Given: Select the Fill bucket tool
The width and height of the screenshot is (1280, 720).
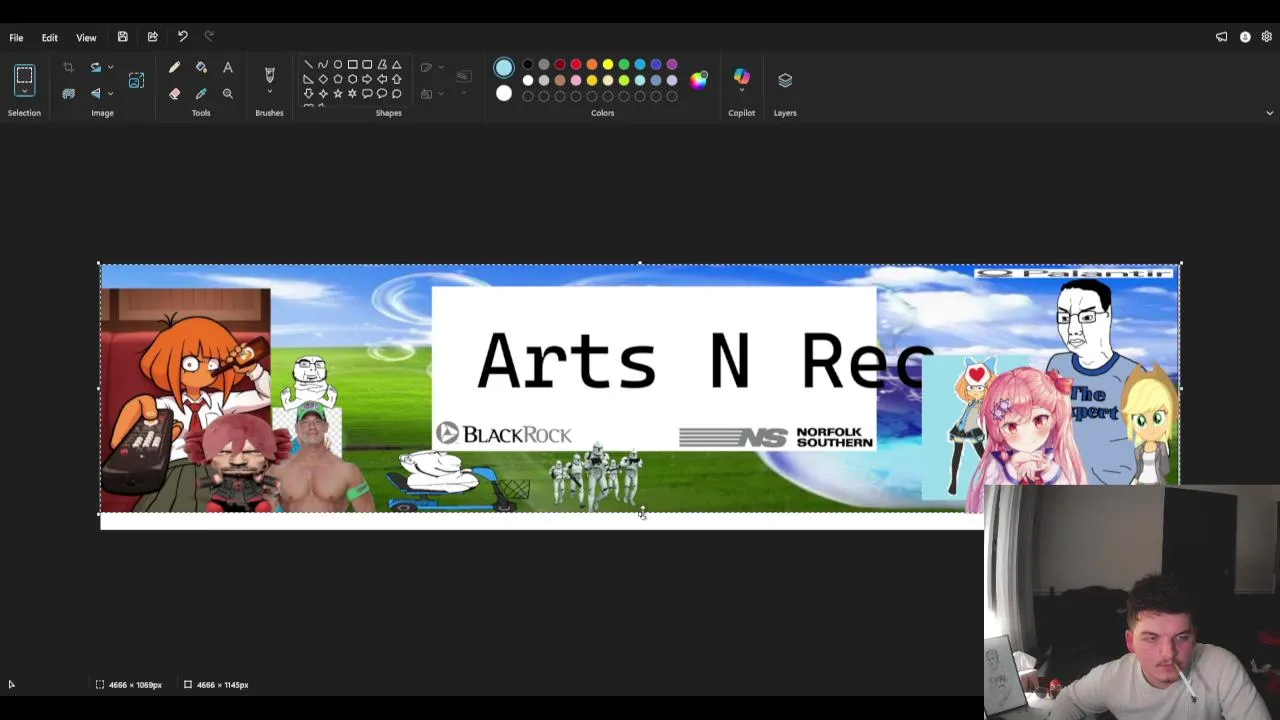Looking at the screenshot, I should pos(201,67).
